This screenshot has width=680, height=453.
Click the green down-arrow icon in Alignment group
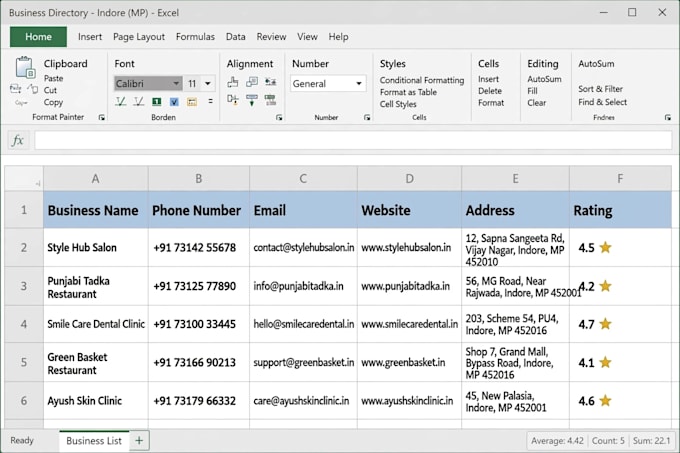252,100
